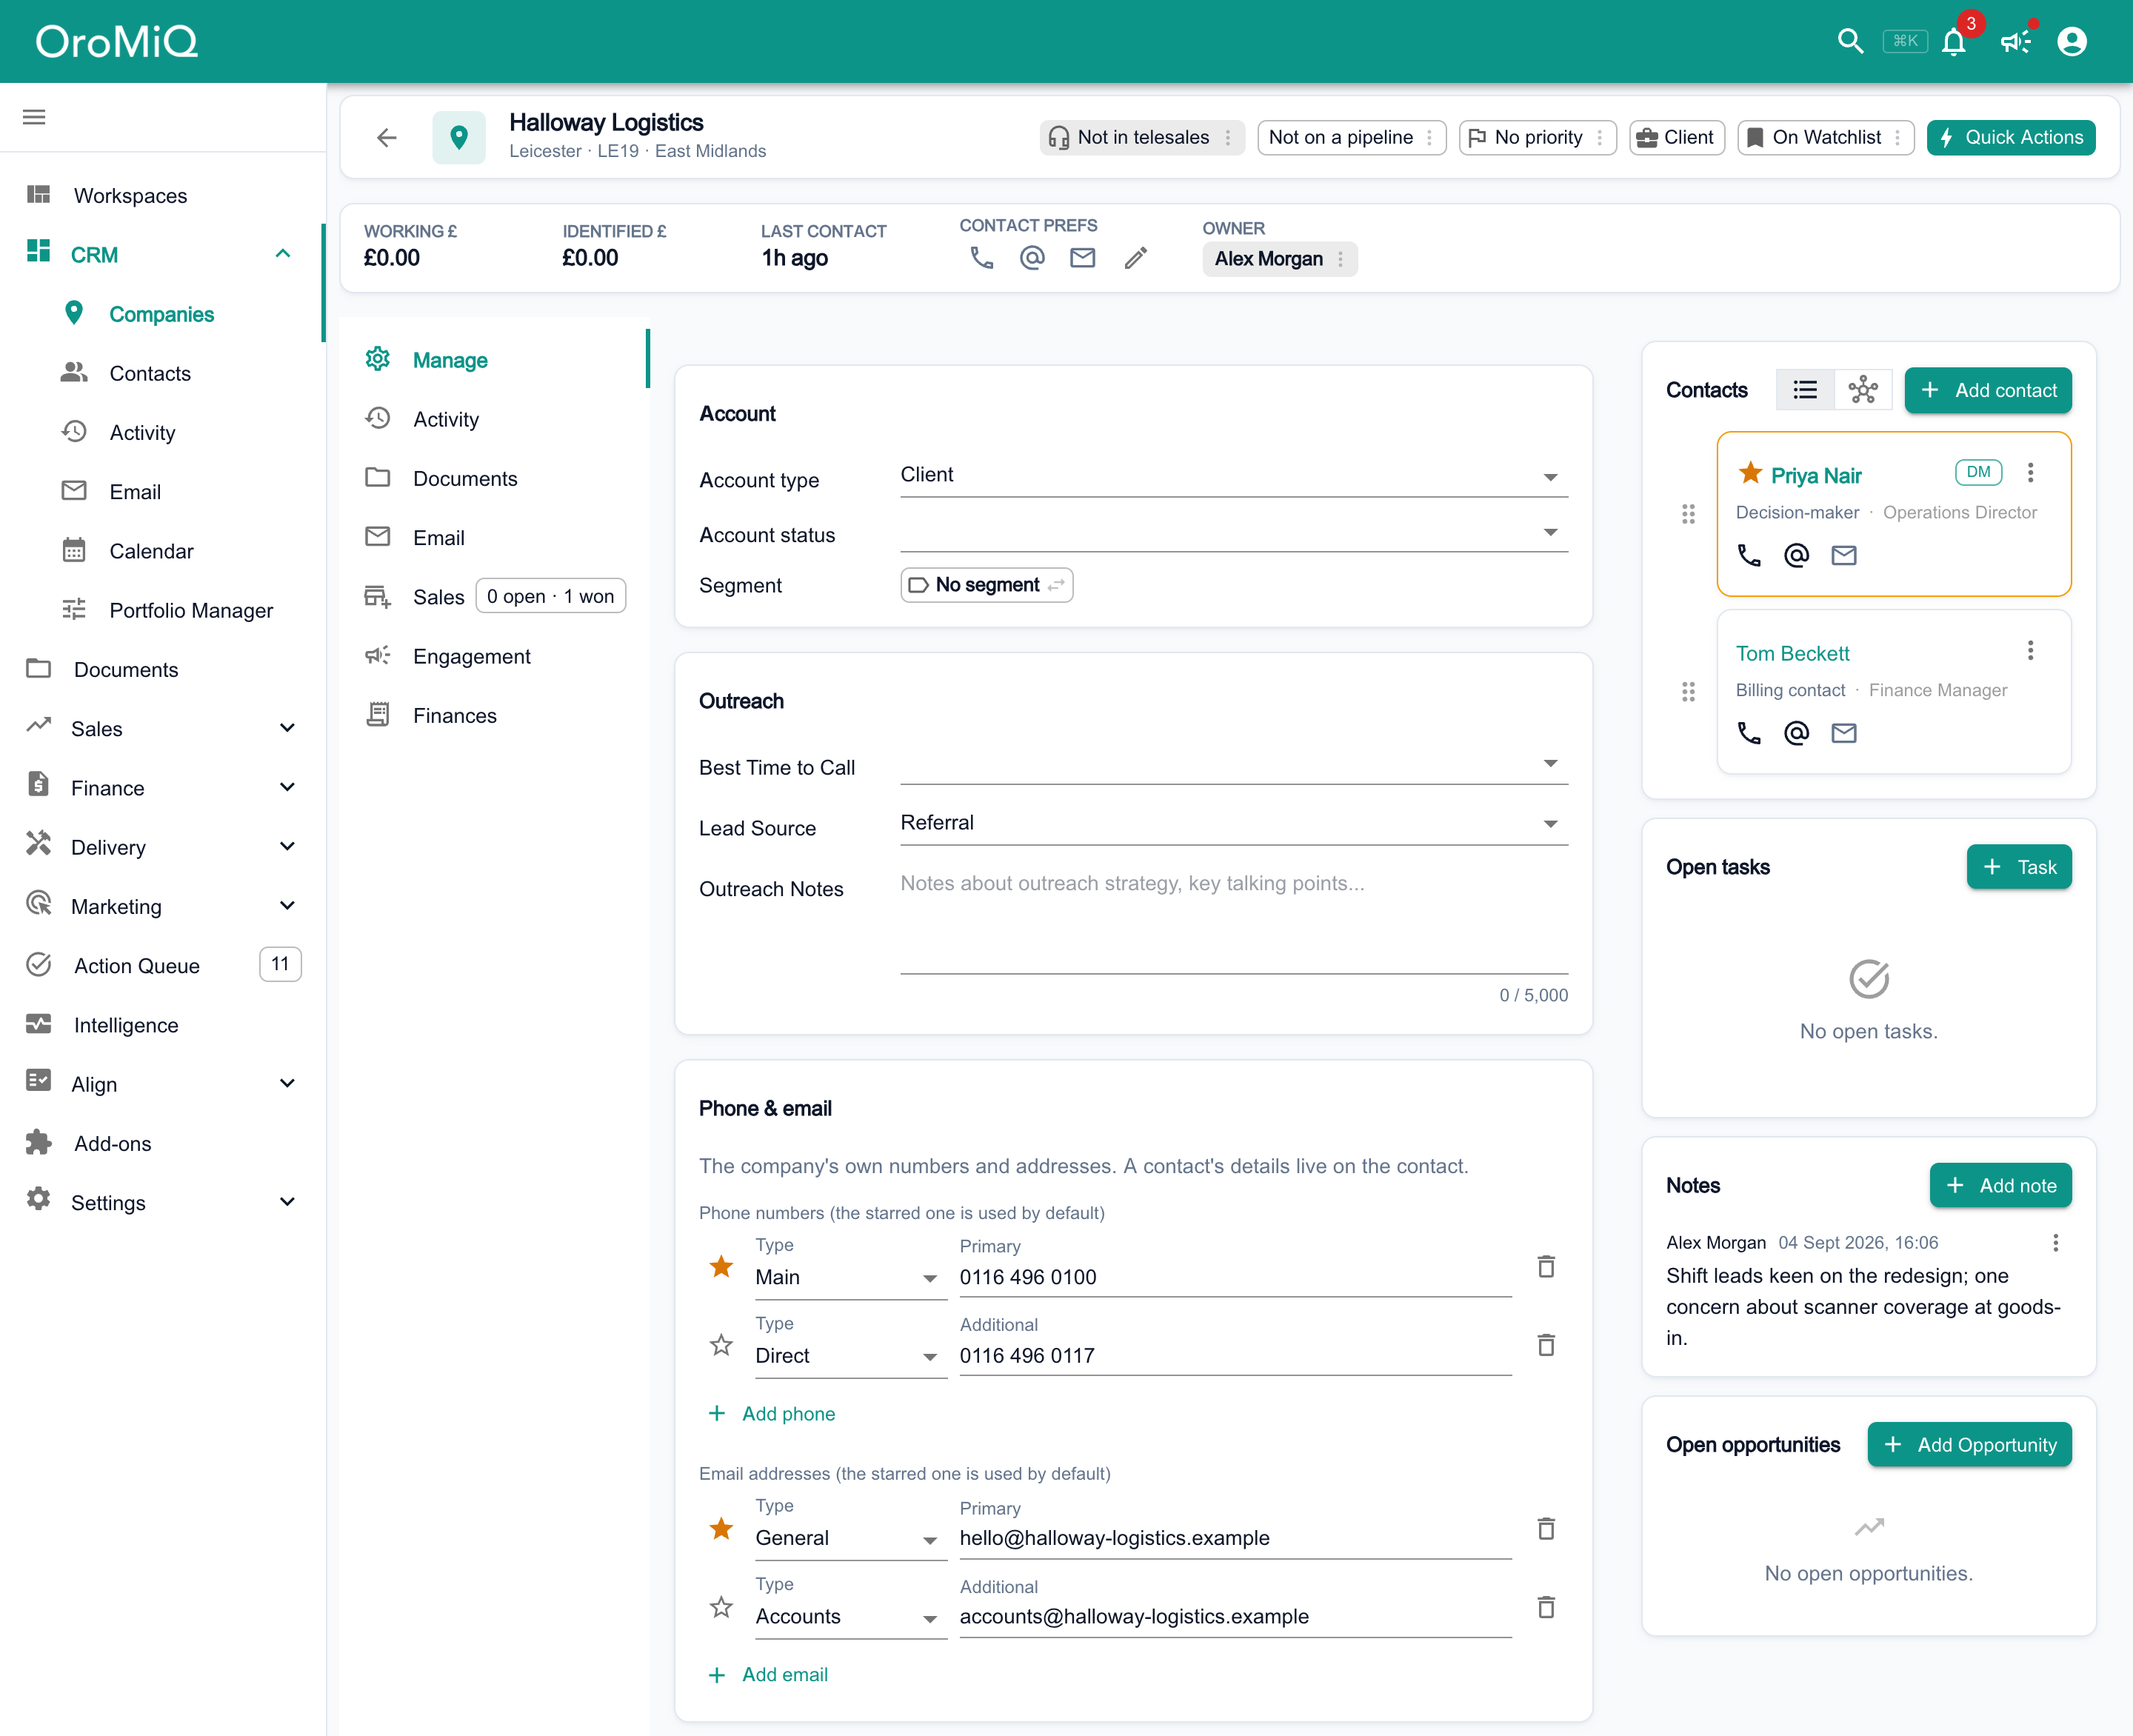Email Tom Beckett using envelope icon
Image resolution: width=2133 pixels, height=1736 pixels.
pos(1844,733)
